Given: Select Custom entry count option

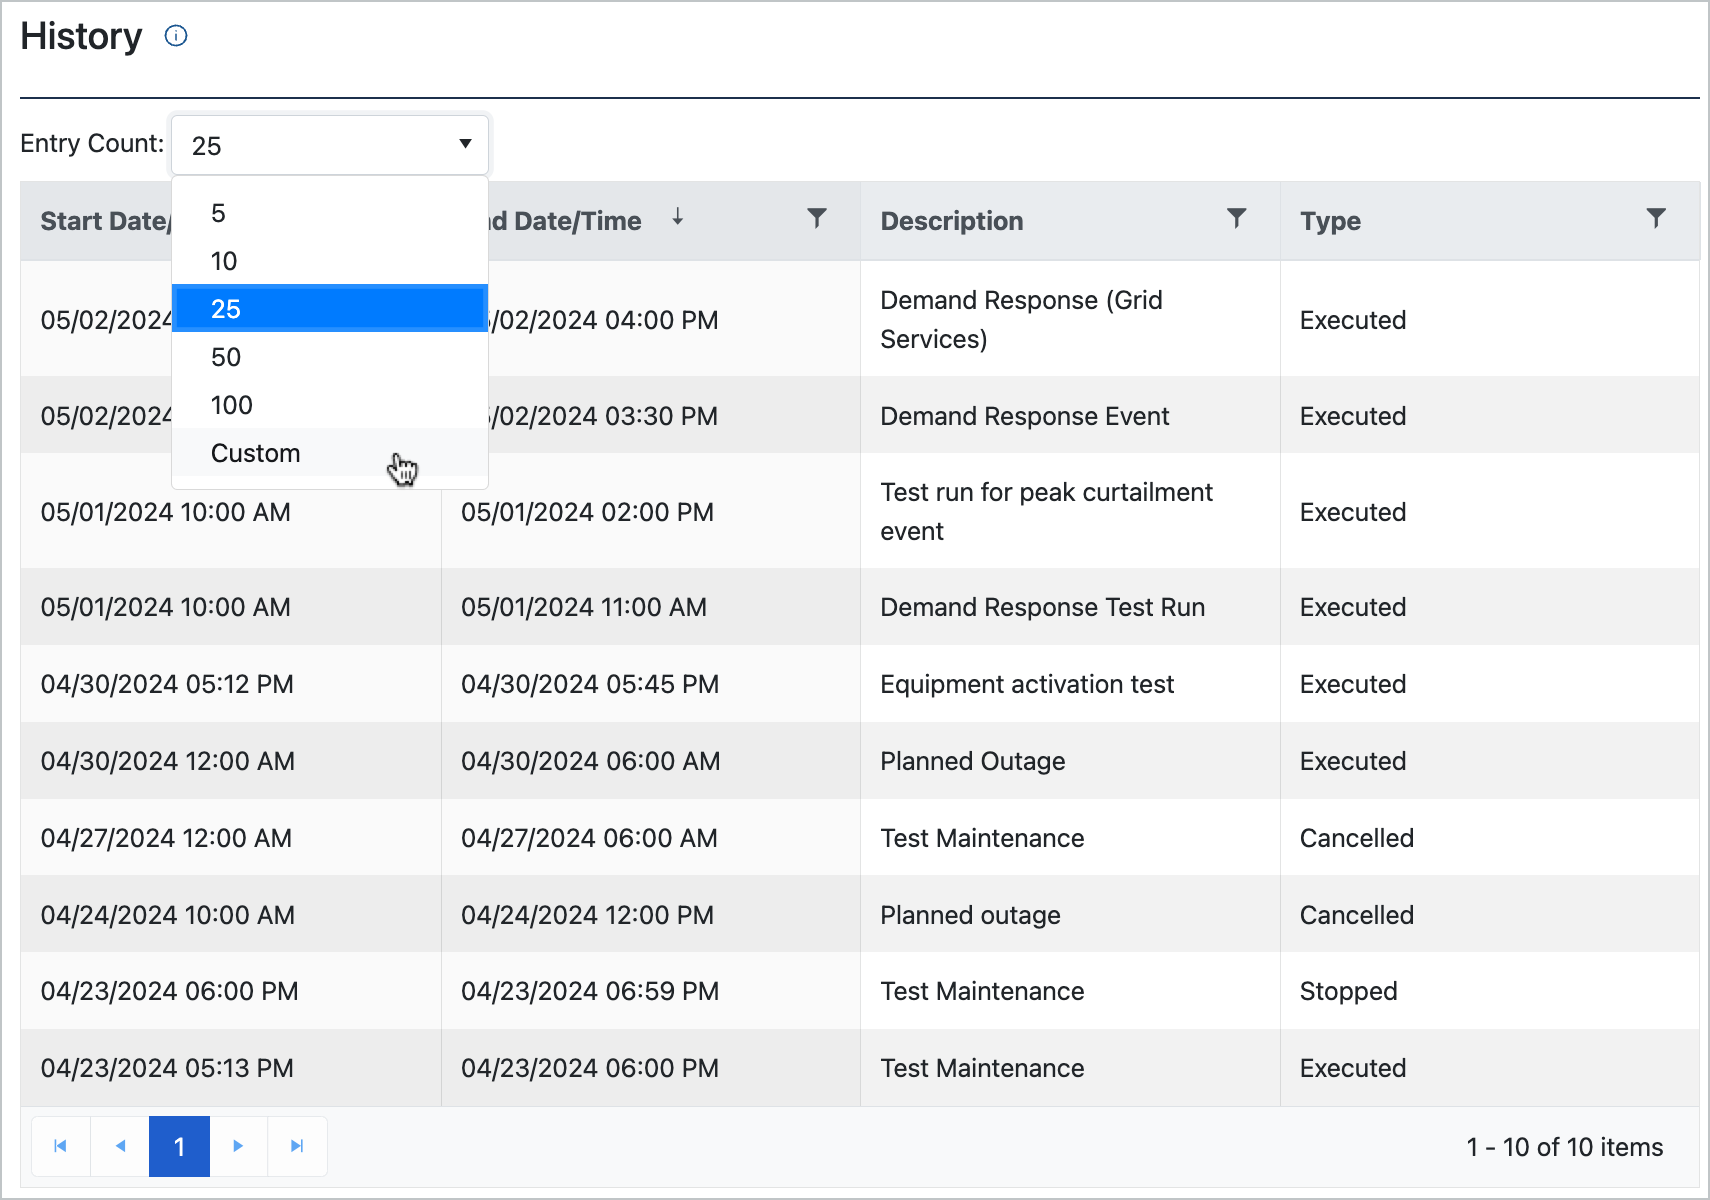Looking at the screenshot, I should click(255, 453).
